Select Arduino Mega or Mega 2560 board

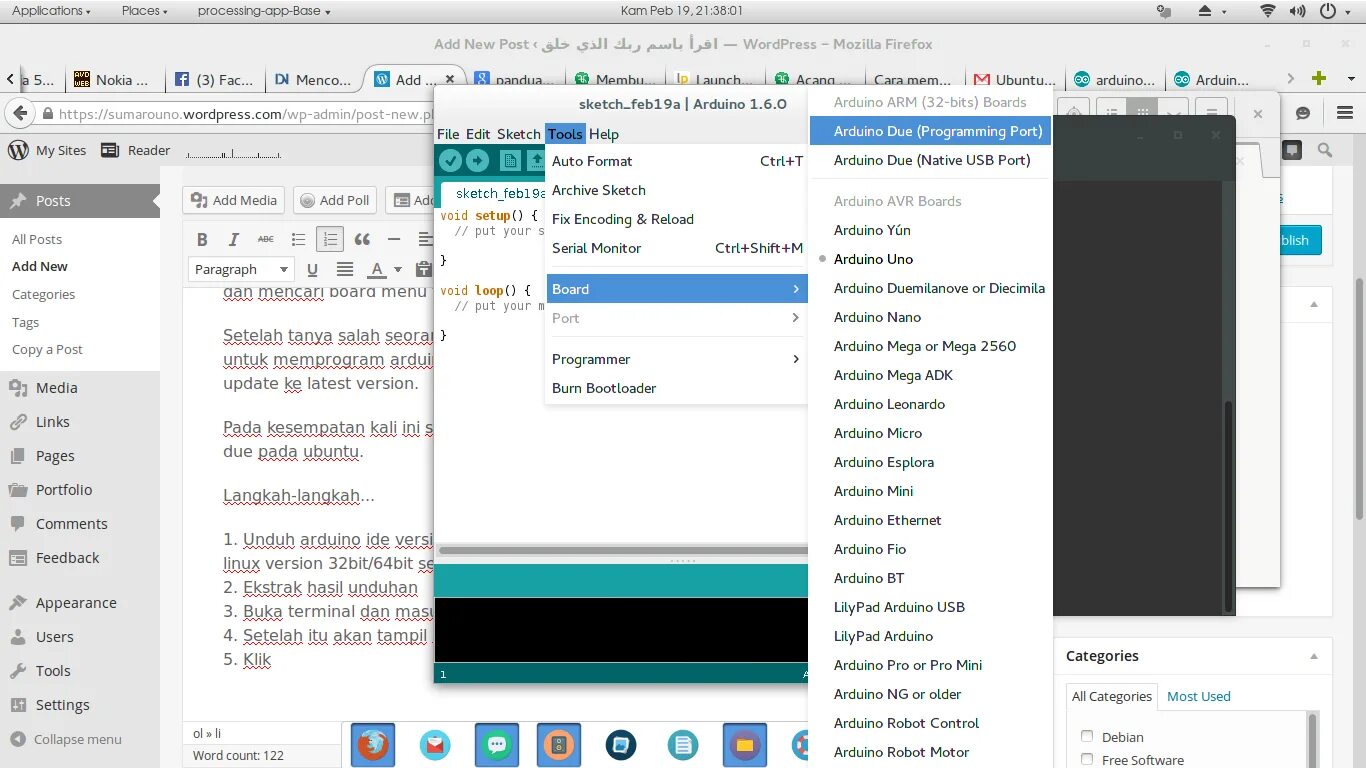(930, 346)
